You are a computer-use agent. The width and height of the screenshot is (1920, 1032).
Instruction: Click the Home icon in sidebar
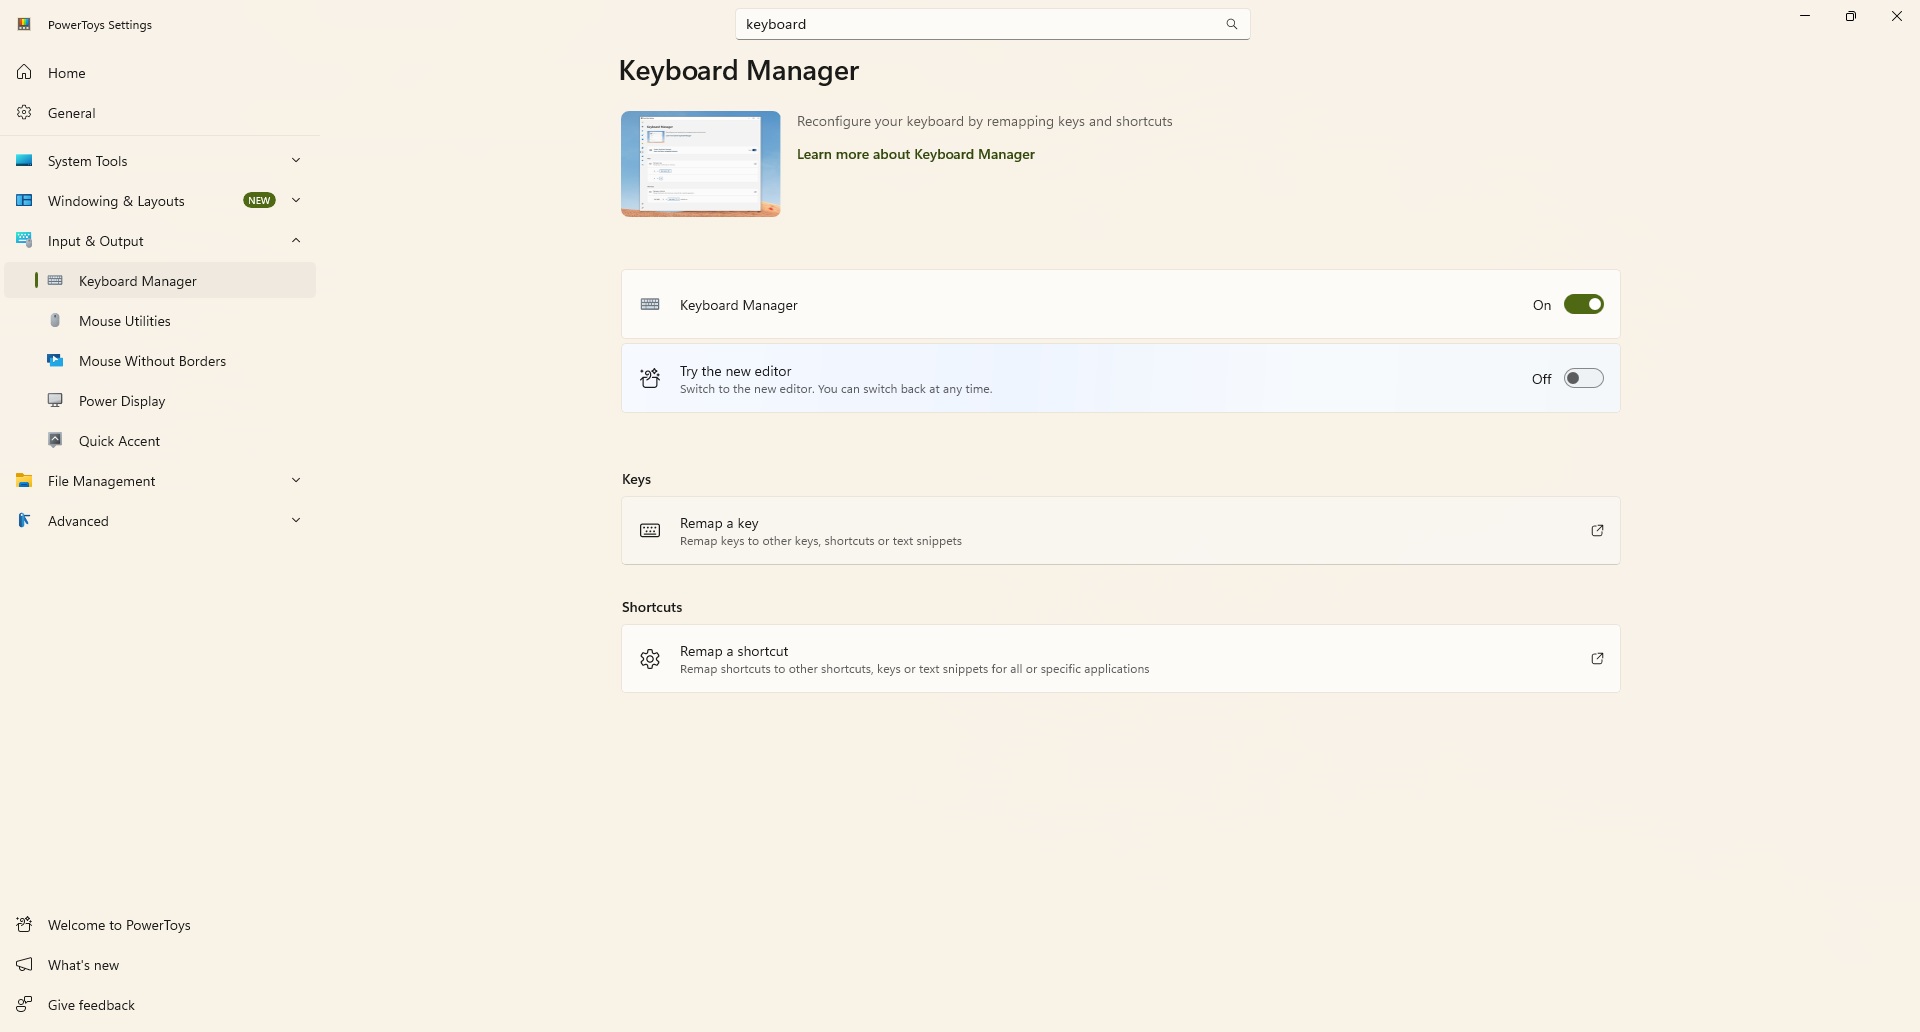point(24,73)
